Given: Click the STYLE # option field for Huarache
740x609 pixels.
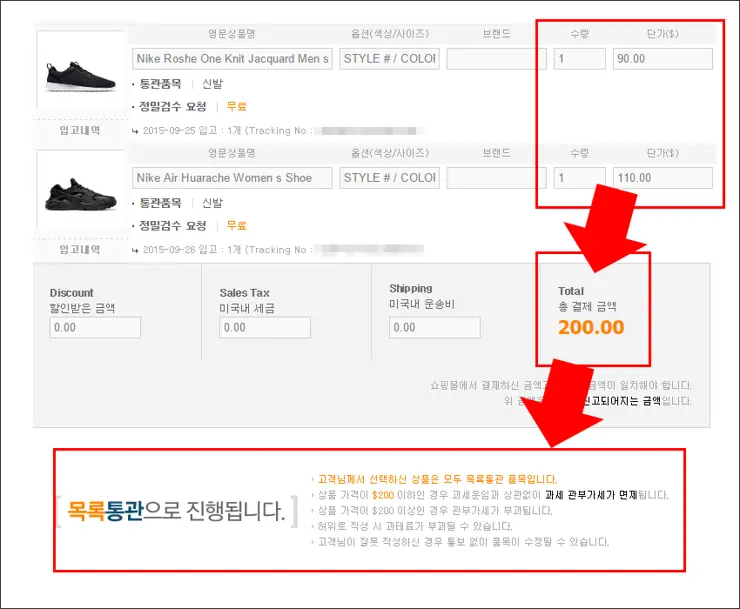Looking at the screenshot, I should (390, 178).
